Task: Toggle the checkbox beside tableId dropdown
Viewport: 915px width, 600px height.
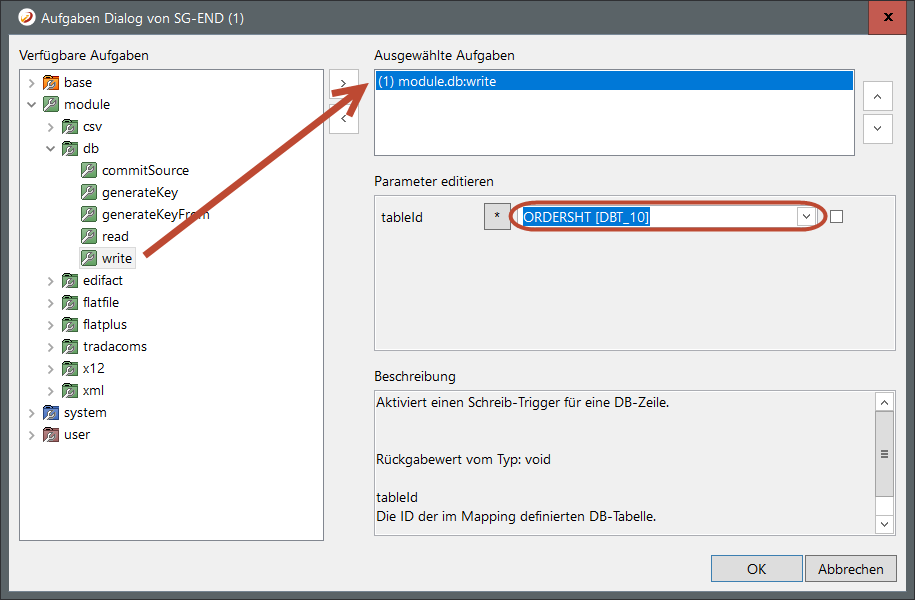Action: pos(837,217)
